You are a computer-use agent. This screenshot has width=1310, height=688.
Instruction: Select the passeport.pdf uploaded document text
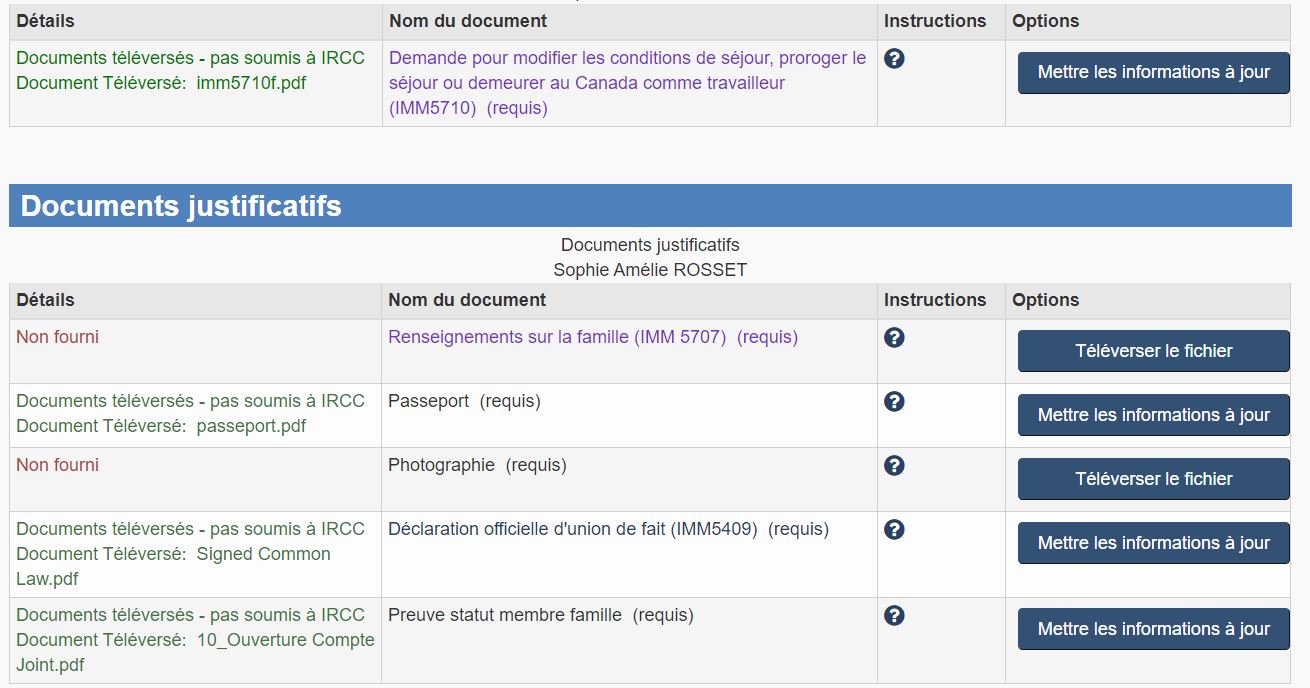coord(251,426)
